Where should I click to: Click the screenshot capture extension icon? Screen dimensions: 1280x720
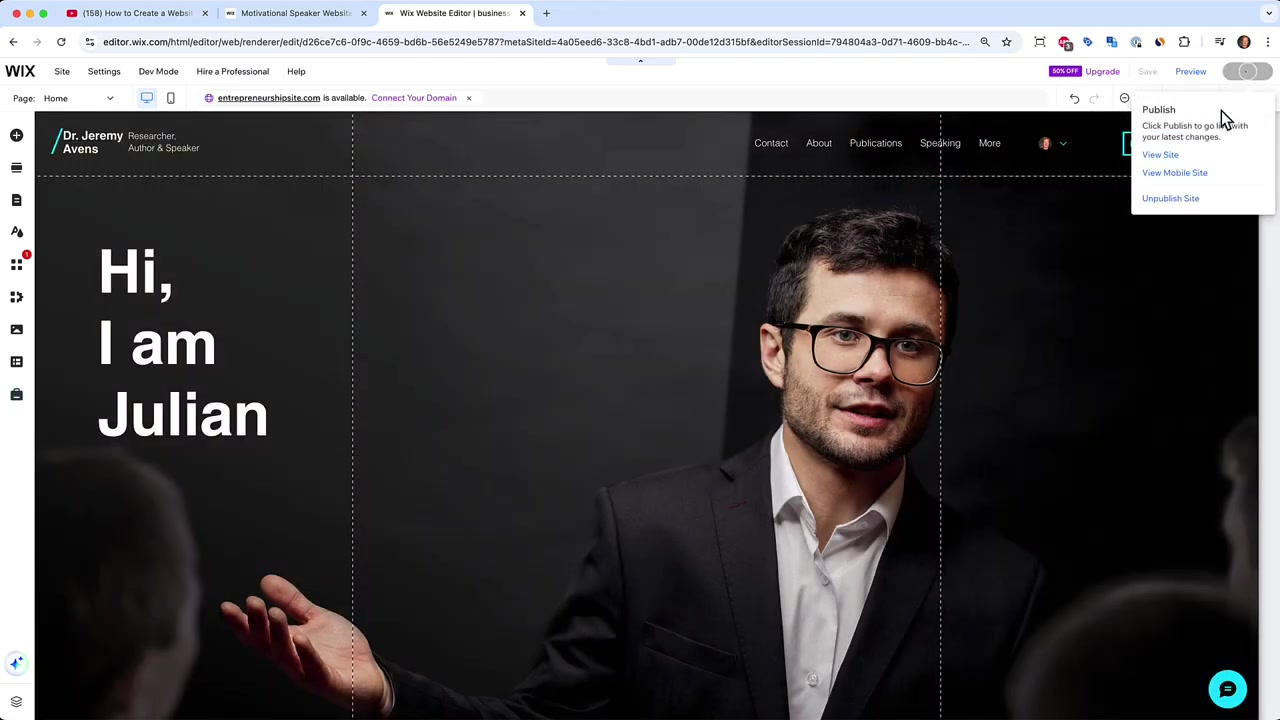coord(1040,42)
